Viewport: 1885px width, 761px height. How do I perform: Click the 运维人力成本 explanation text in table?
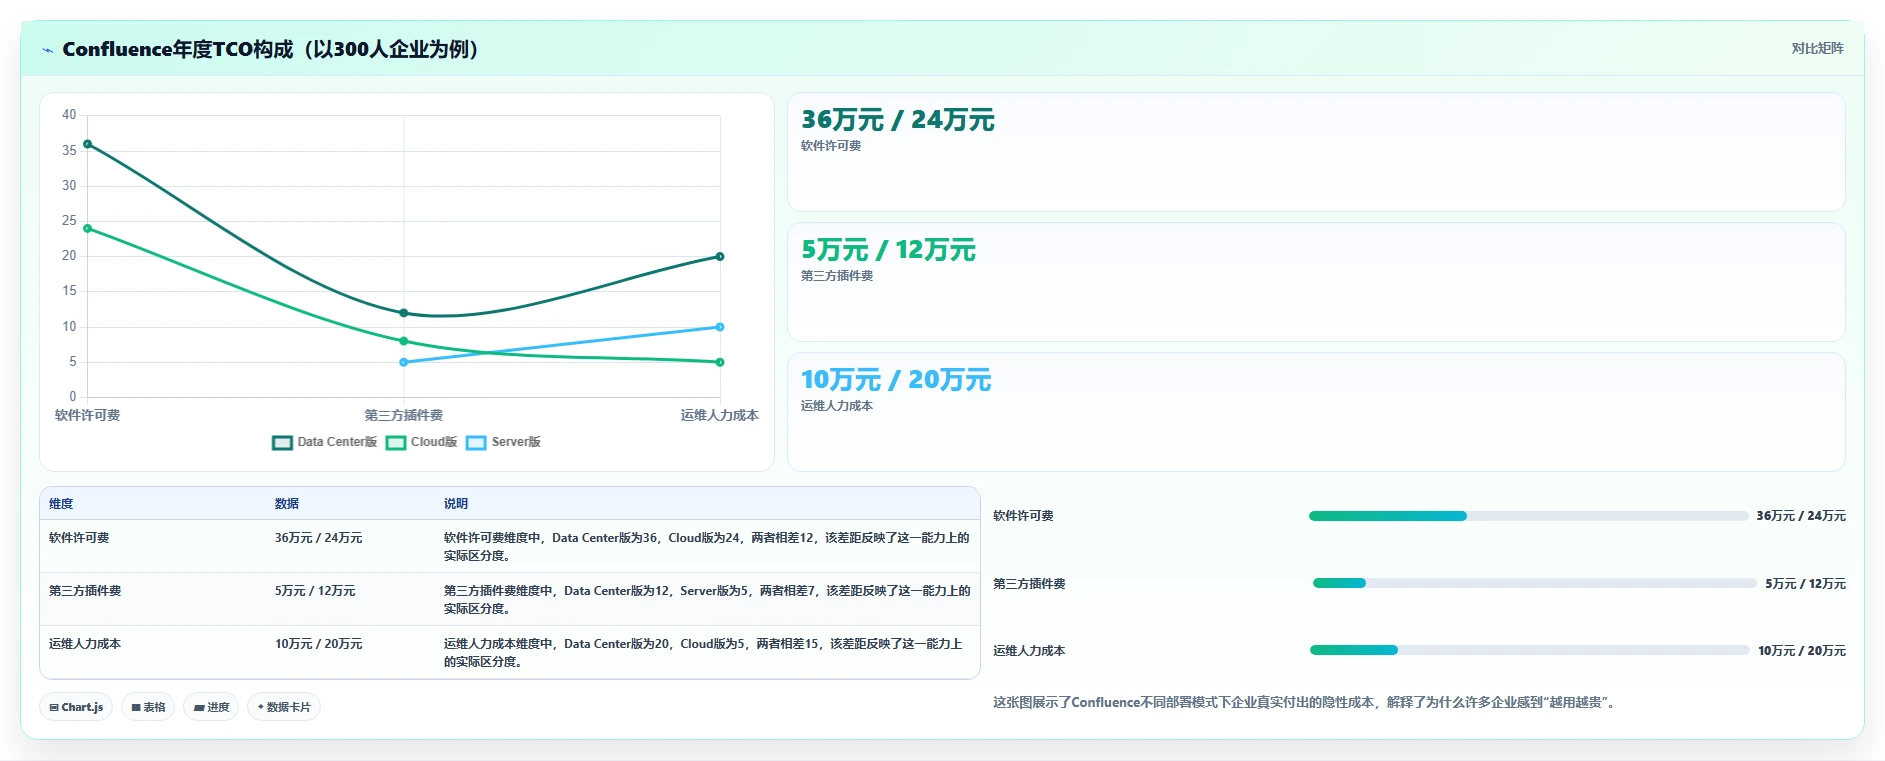[704, 653]
